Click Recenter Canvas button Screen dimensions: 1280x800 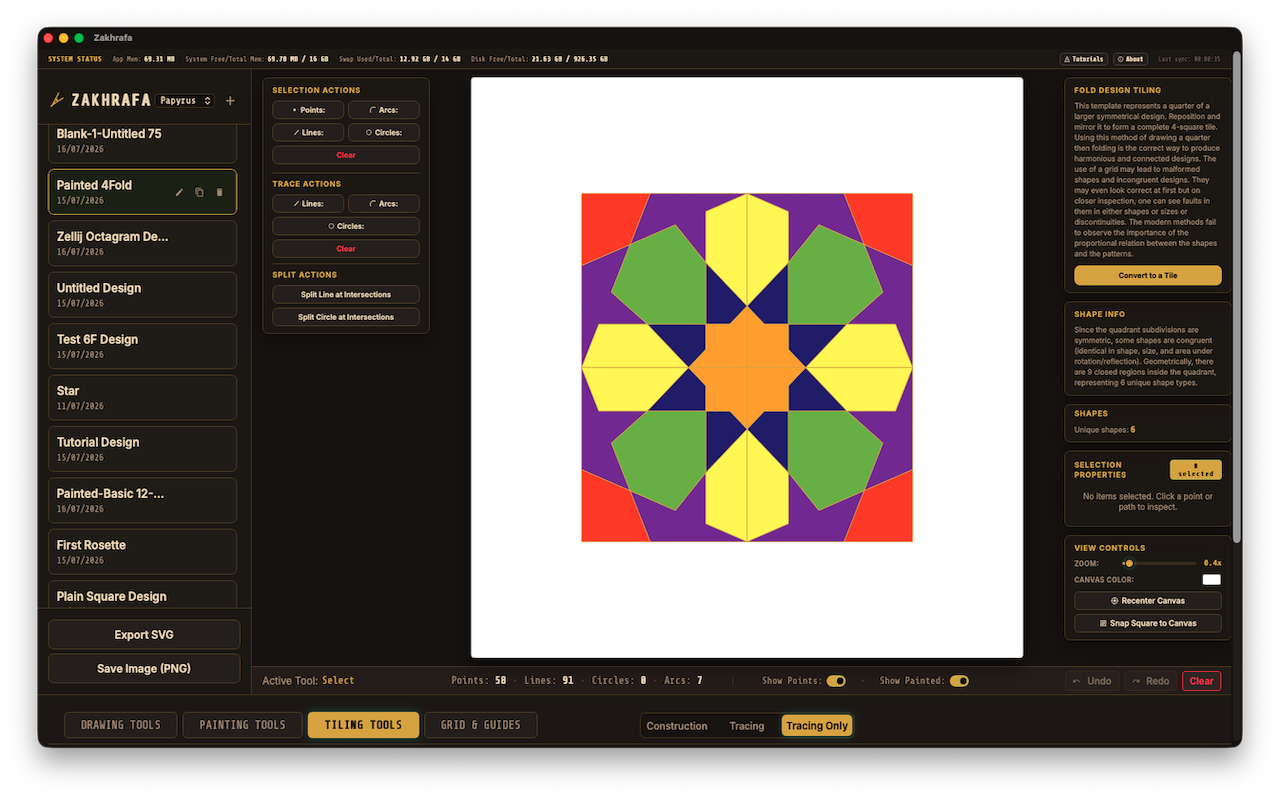(x=1148, y=601)
